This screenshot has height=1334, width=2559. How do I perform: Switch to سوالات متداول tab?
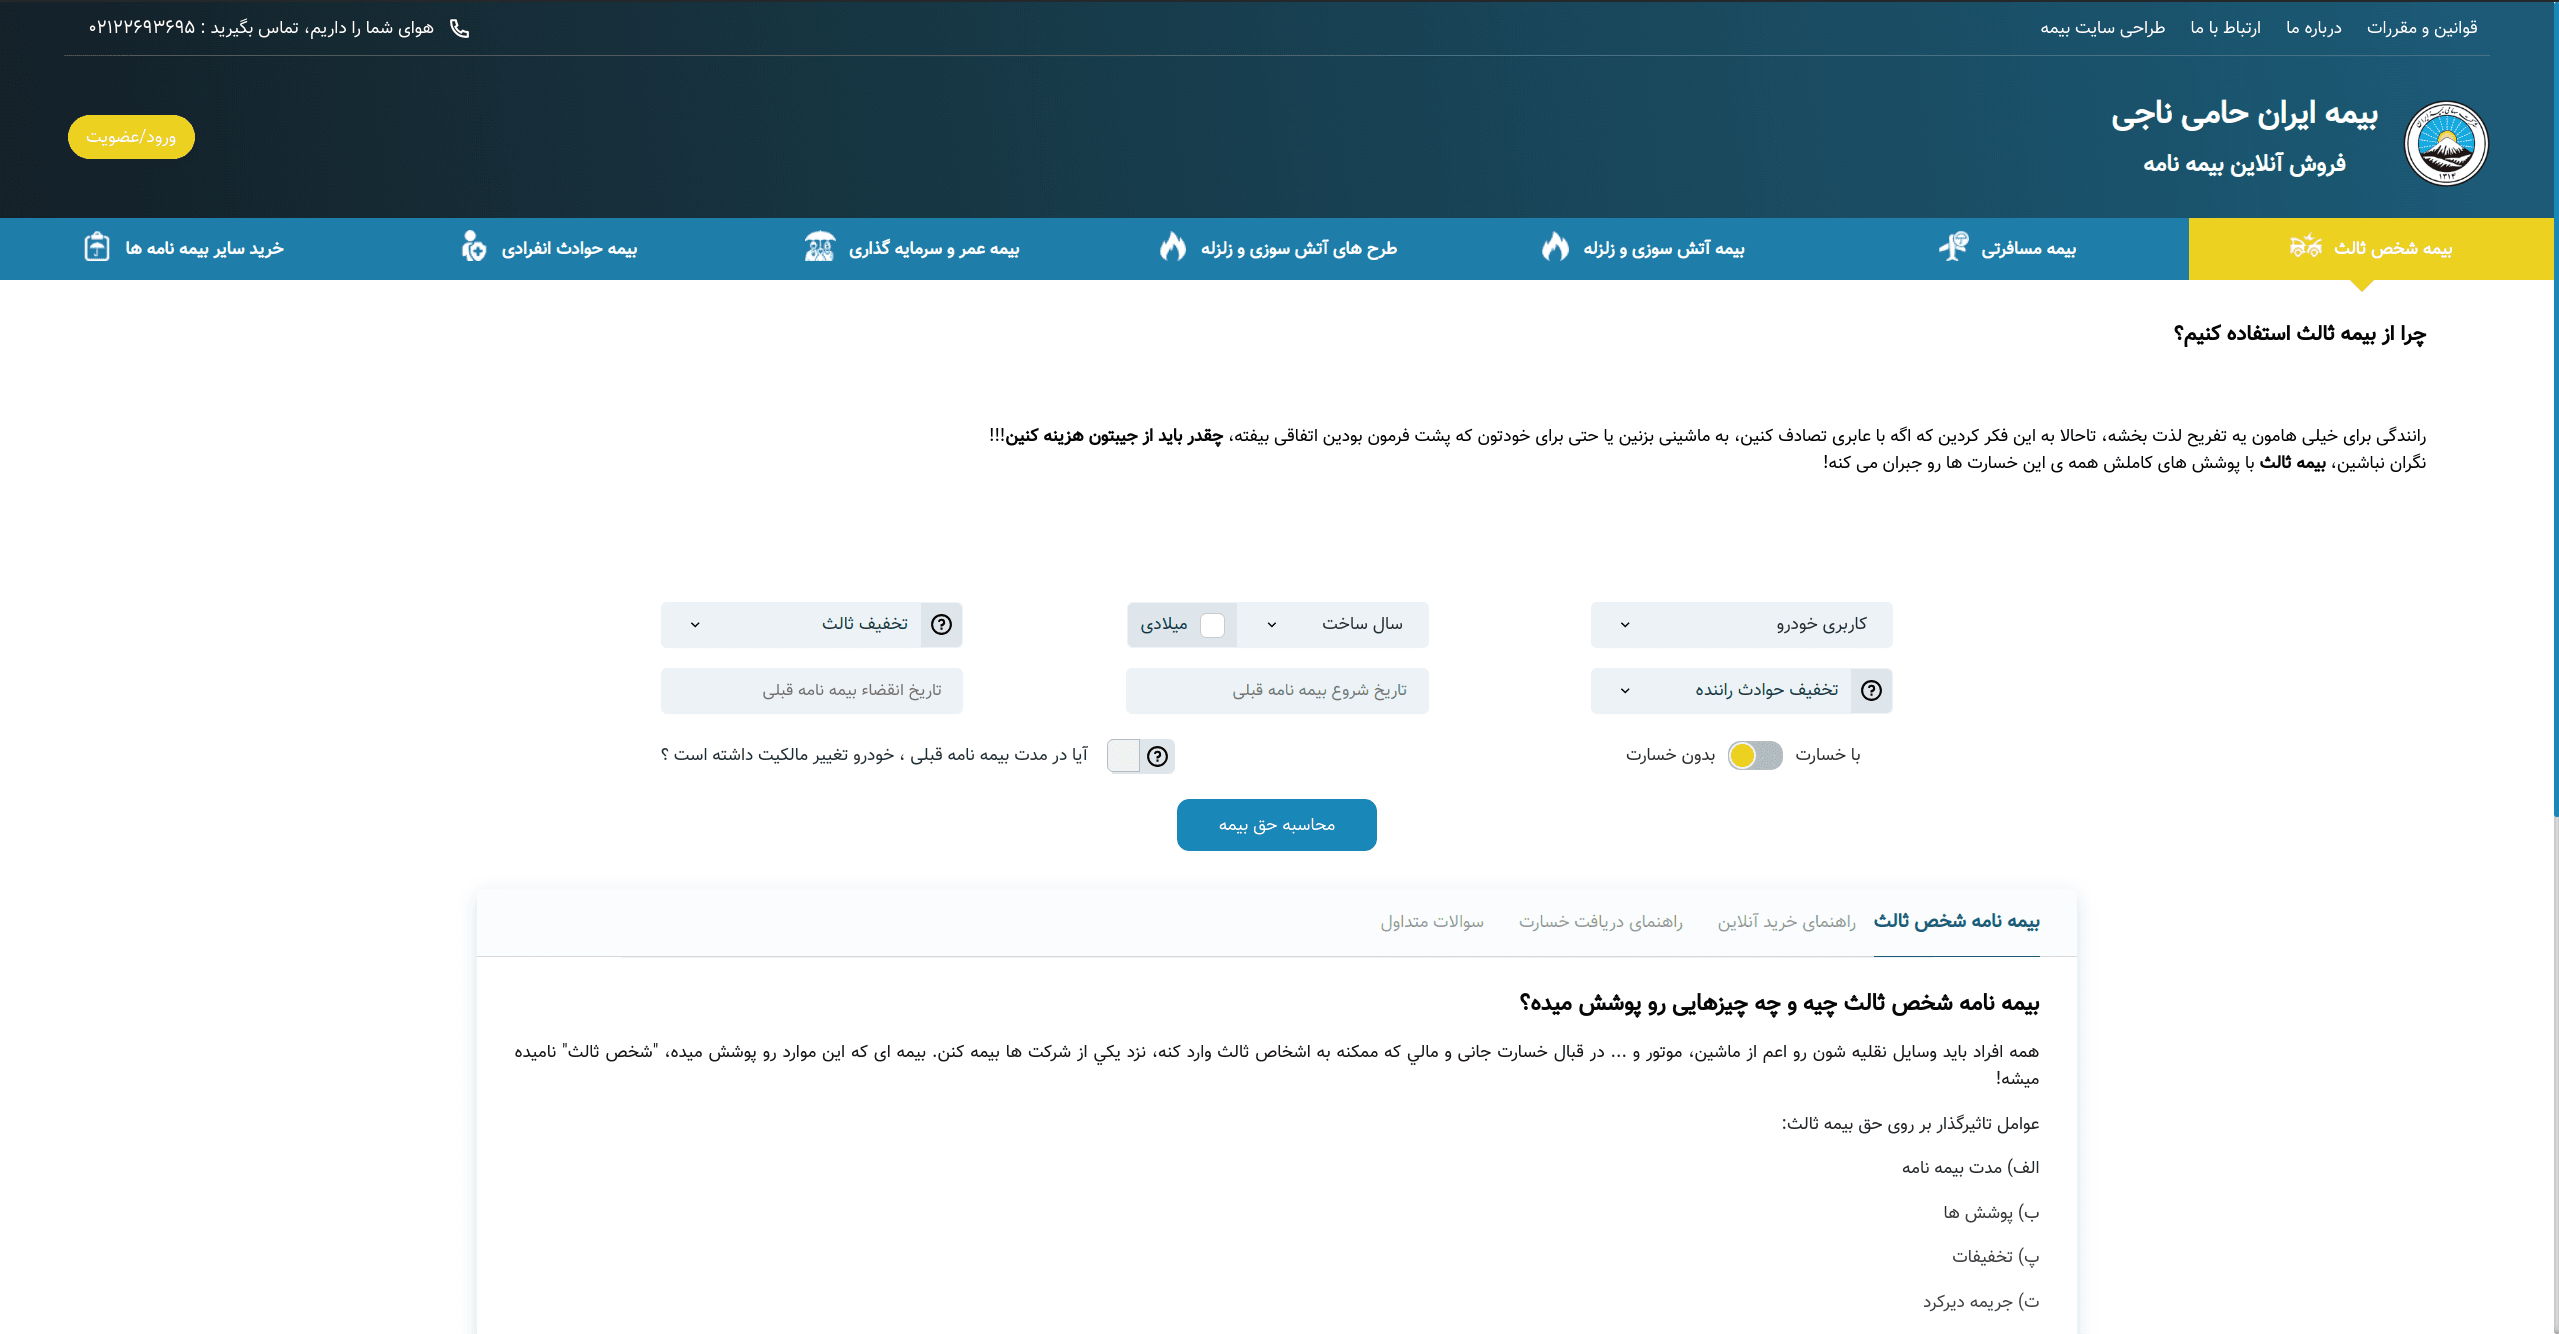[x=1431, y=922]
